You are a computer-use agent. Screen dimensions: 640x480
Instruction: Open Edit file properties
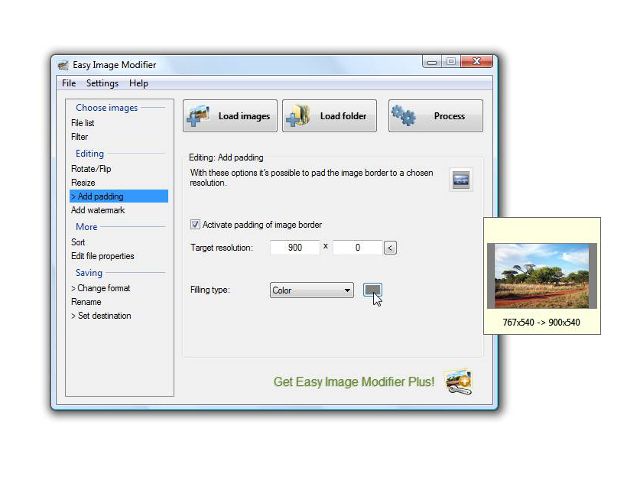coord(102,256)
